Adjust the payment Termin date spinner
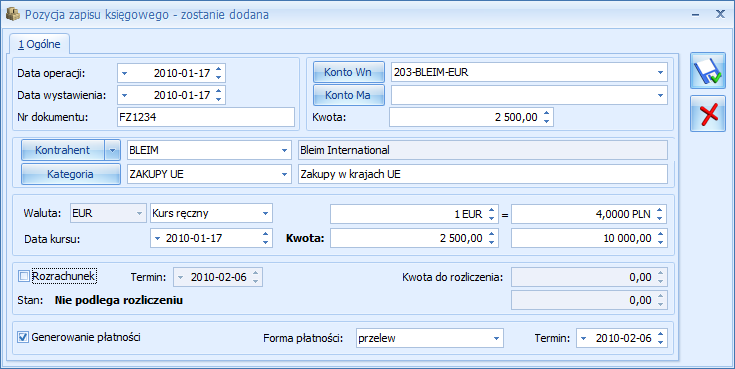735x369 pixels. point(660,338)
